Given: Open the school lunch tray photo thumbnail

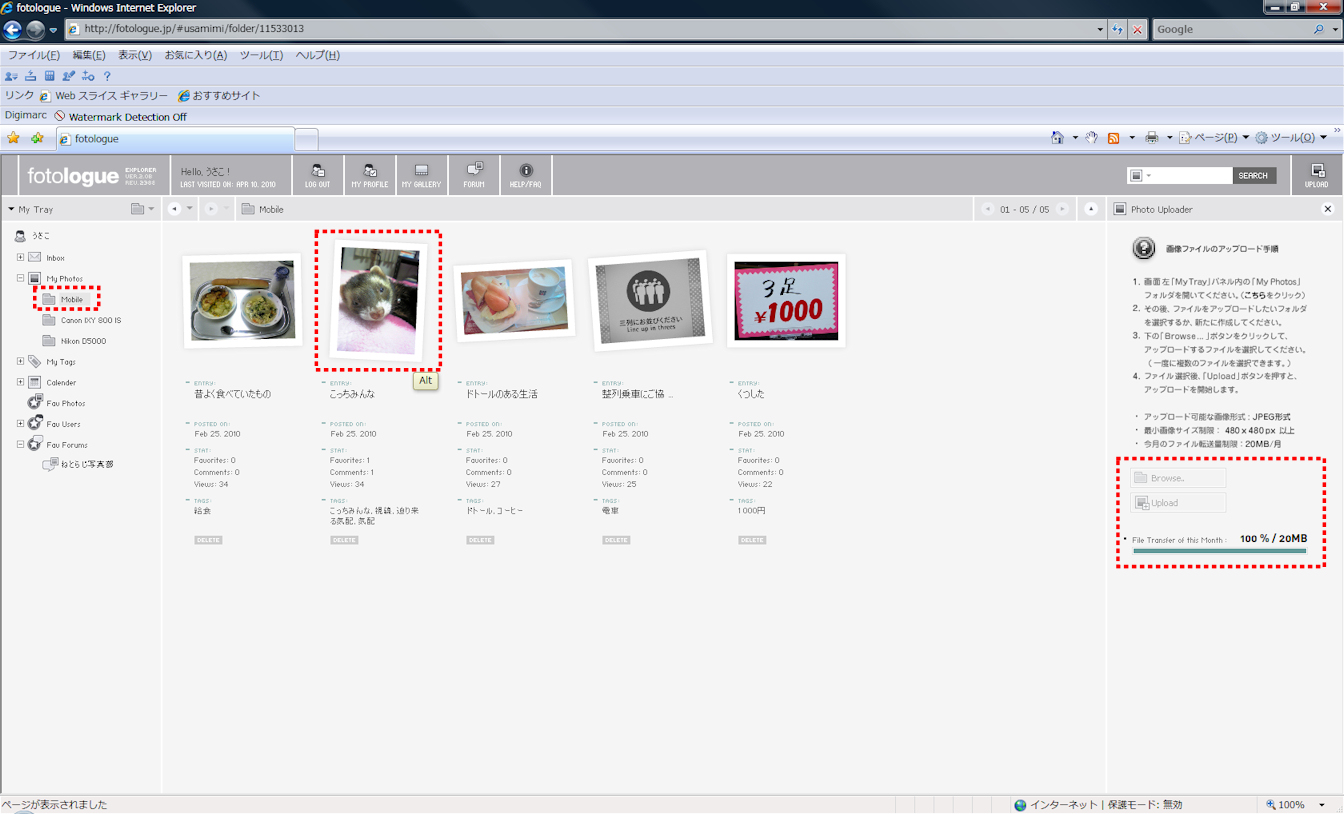Looking at the screenshot, I should pos(242,301).
